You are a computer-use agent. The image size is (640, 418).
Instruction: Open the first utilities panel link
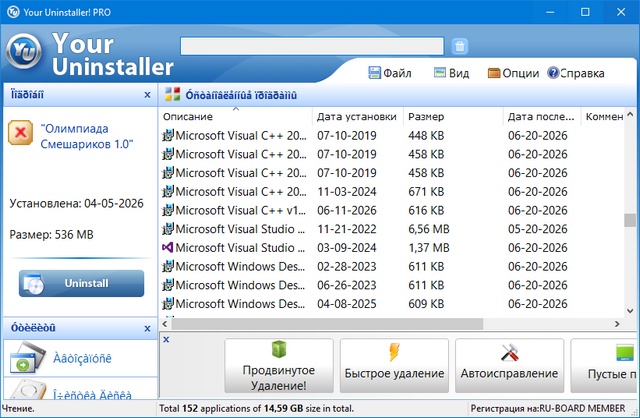(x=82, y=358)
